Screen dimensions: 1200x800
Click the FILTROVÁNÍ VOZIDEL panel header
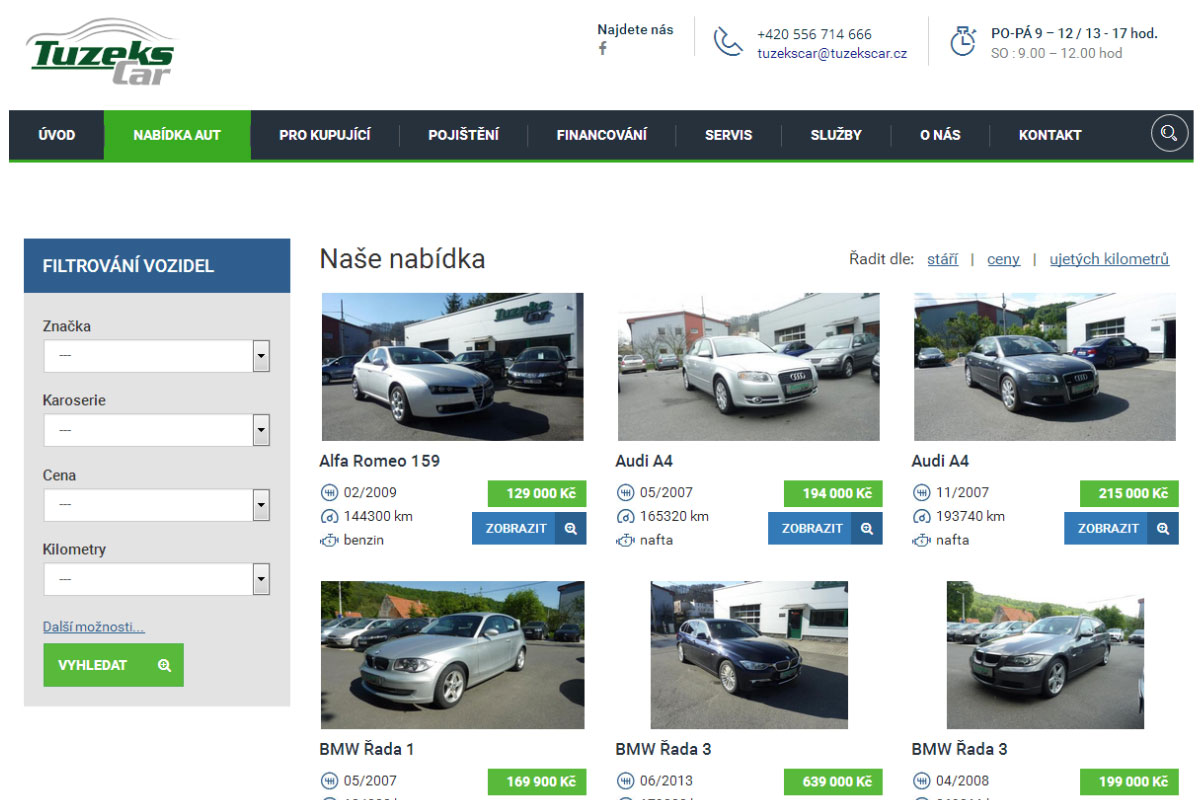pyautogui.click(x=157, y=266)
